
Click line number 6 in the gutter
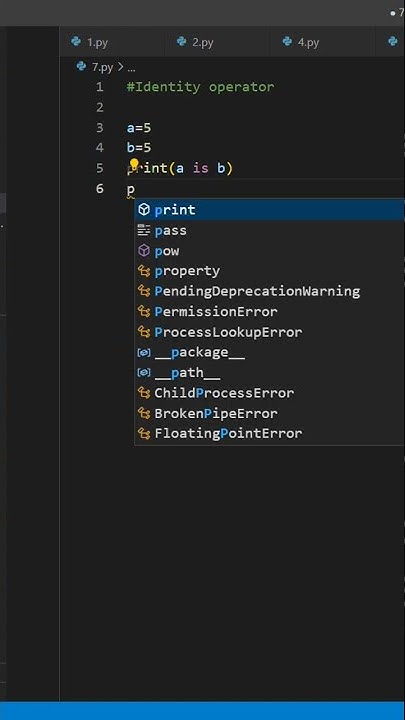click(x=100, y=188)
